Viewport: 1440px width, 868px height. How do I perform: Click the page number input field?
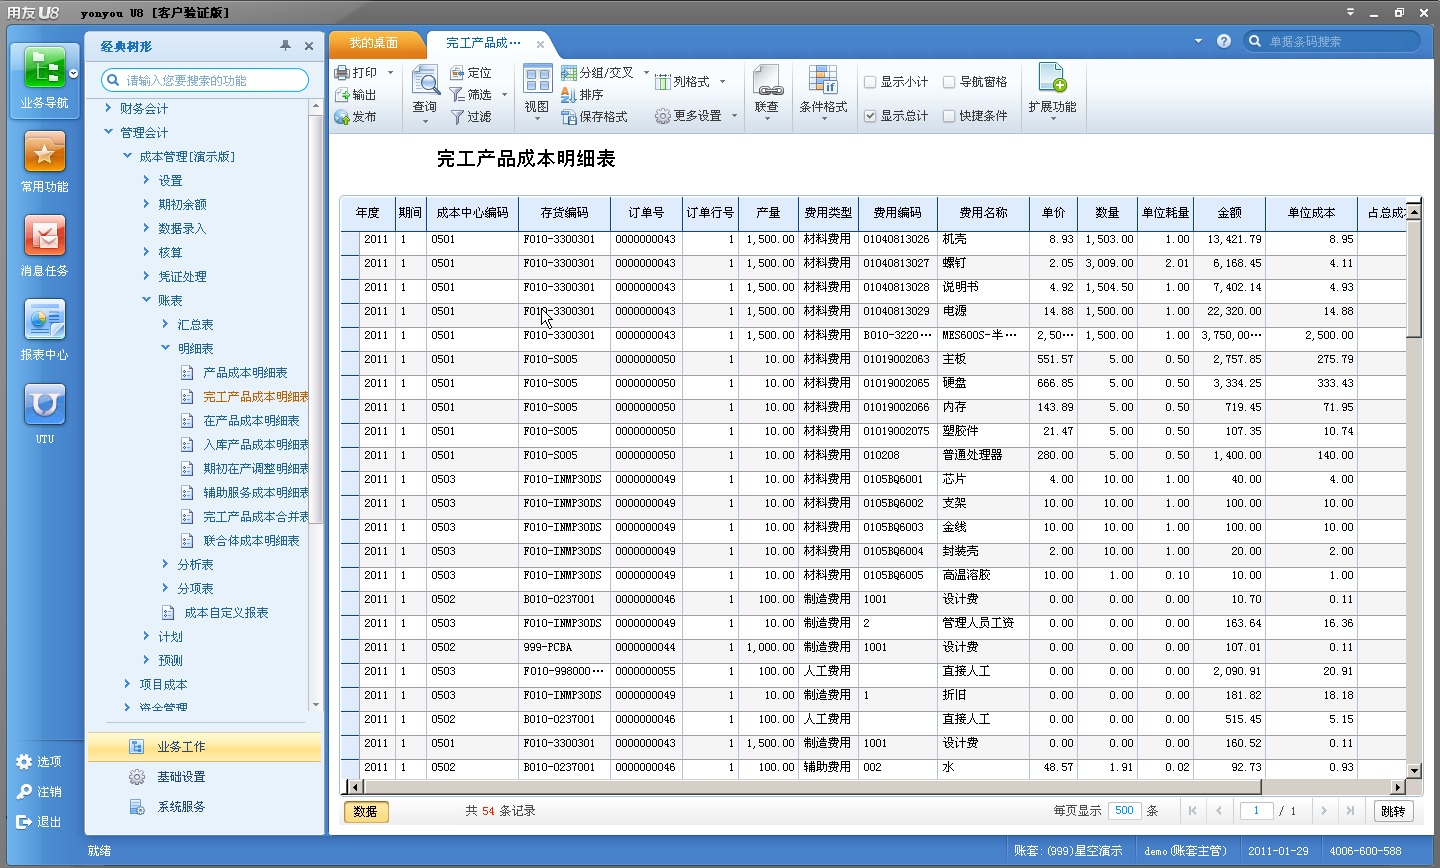point(1256,811)
